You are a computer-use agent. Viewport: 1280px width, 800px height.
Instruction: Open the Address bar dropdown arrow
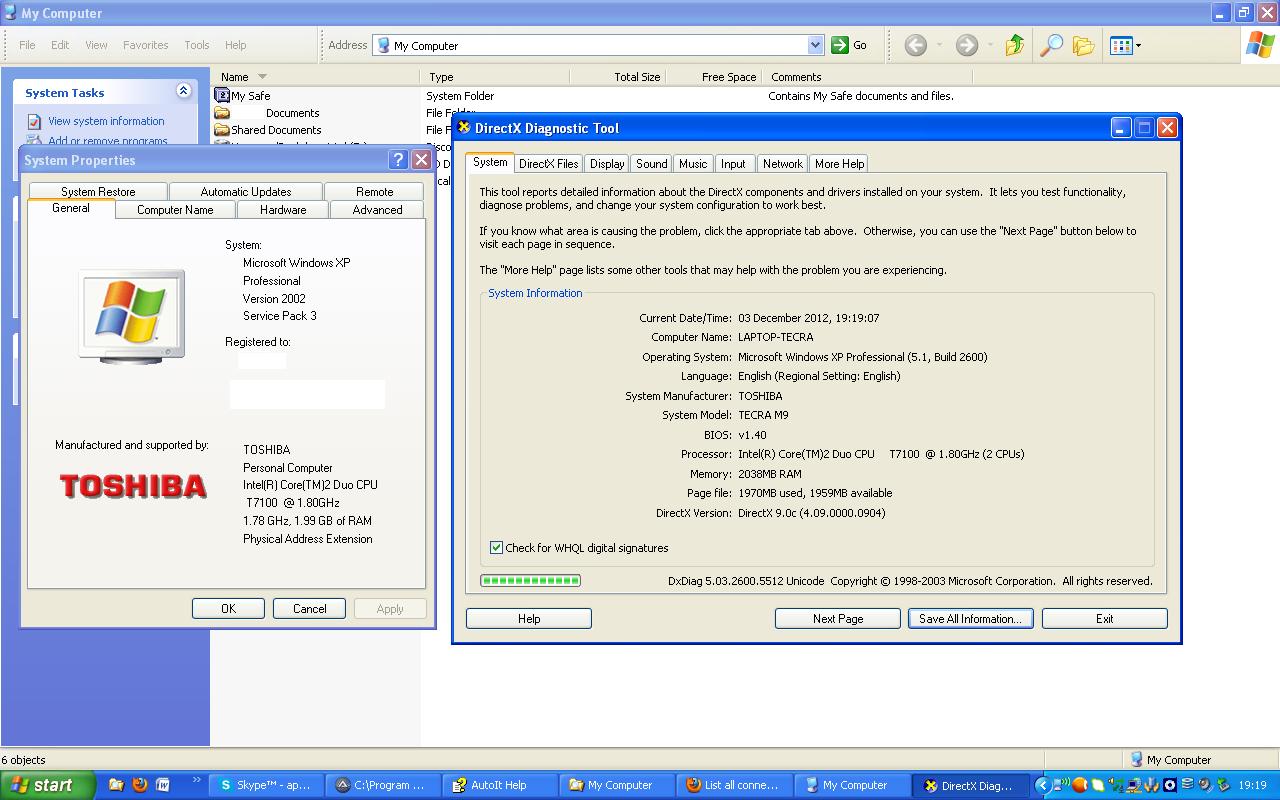click(x=815, y=45)
